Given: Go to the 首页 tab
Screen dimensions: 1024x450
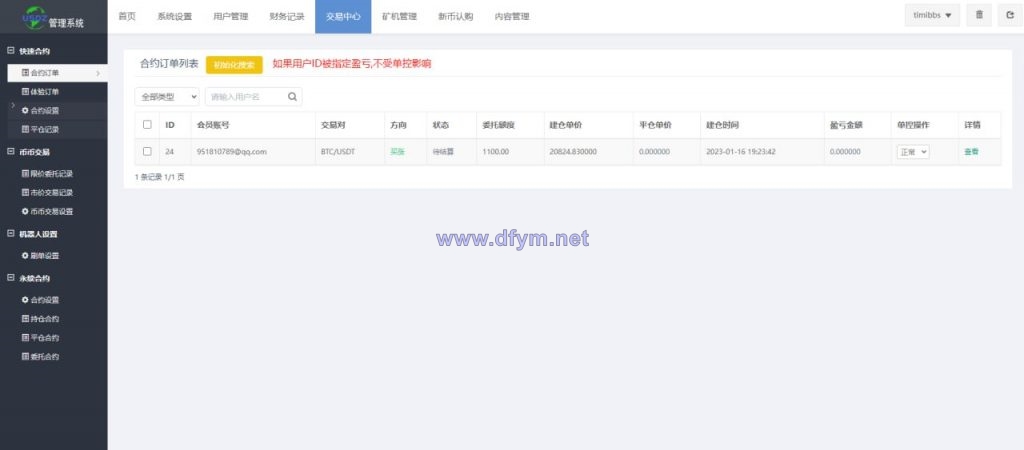Looking at the screenshot, I should pyautogui.click(x=127, y=17).
